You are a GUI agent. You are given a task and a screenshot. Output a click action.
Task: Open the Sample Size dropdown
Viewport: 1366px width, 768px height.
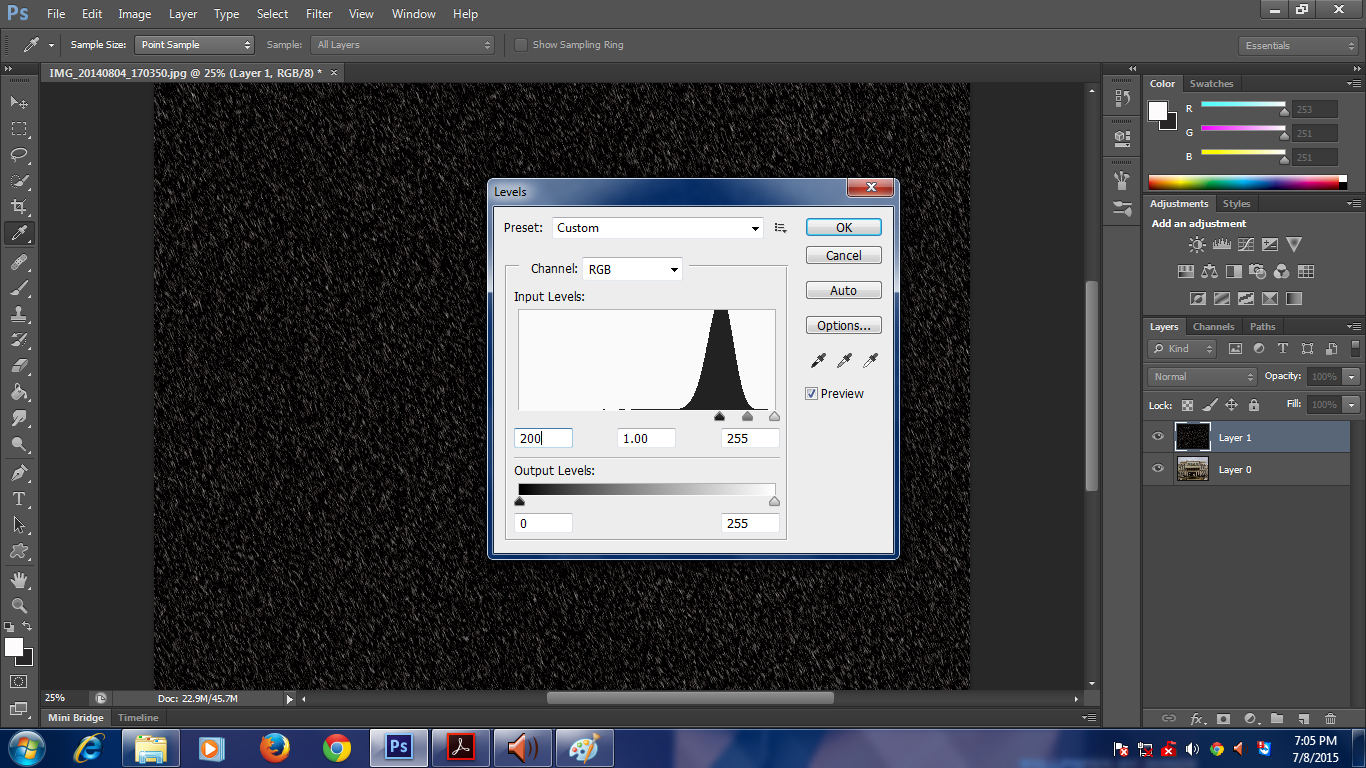pyautogui.click(x=196, y=45)
